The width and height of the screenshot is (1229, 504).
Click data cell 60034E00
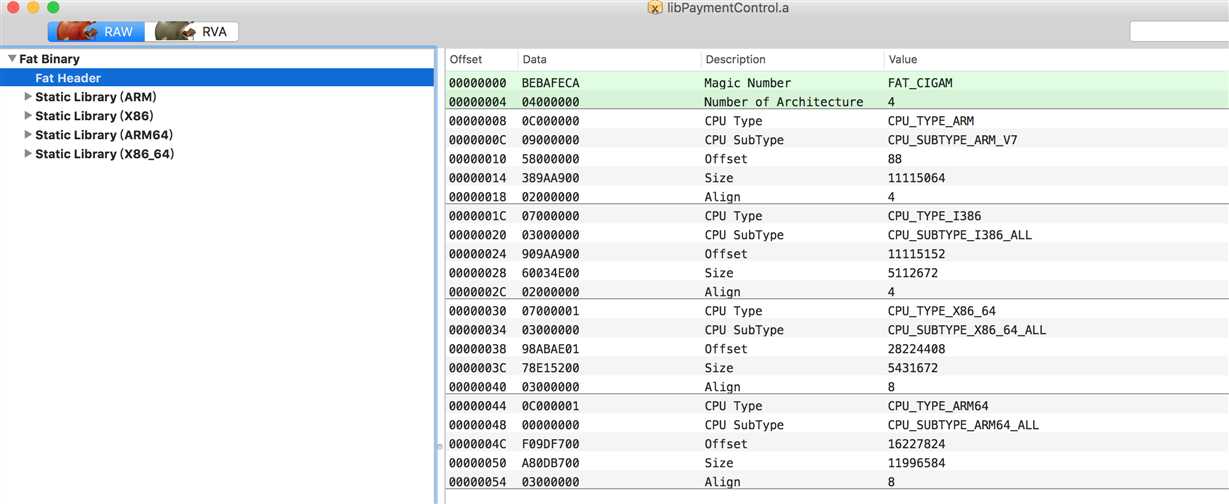point(550,273)
